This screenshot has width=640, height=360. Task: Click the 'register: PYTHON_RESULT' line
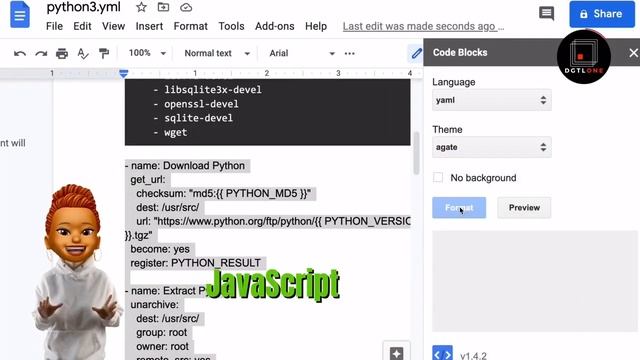[196, 263]
